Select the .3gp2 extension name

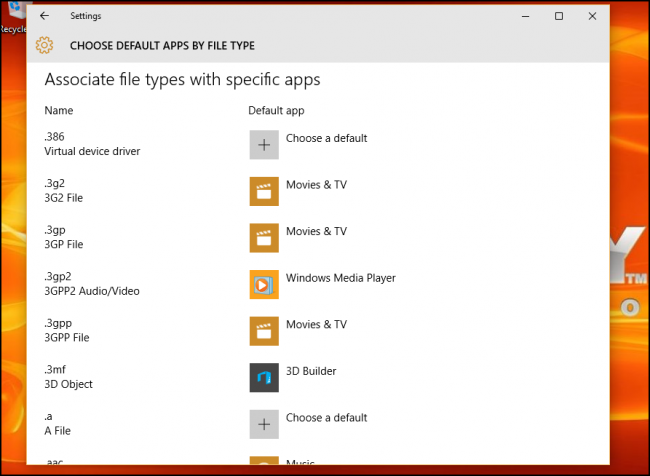pyautogui.click(x=58, y=276)
